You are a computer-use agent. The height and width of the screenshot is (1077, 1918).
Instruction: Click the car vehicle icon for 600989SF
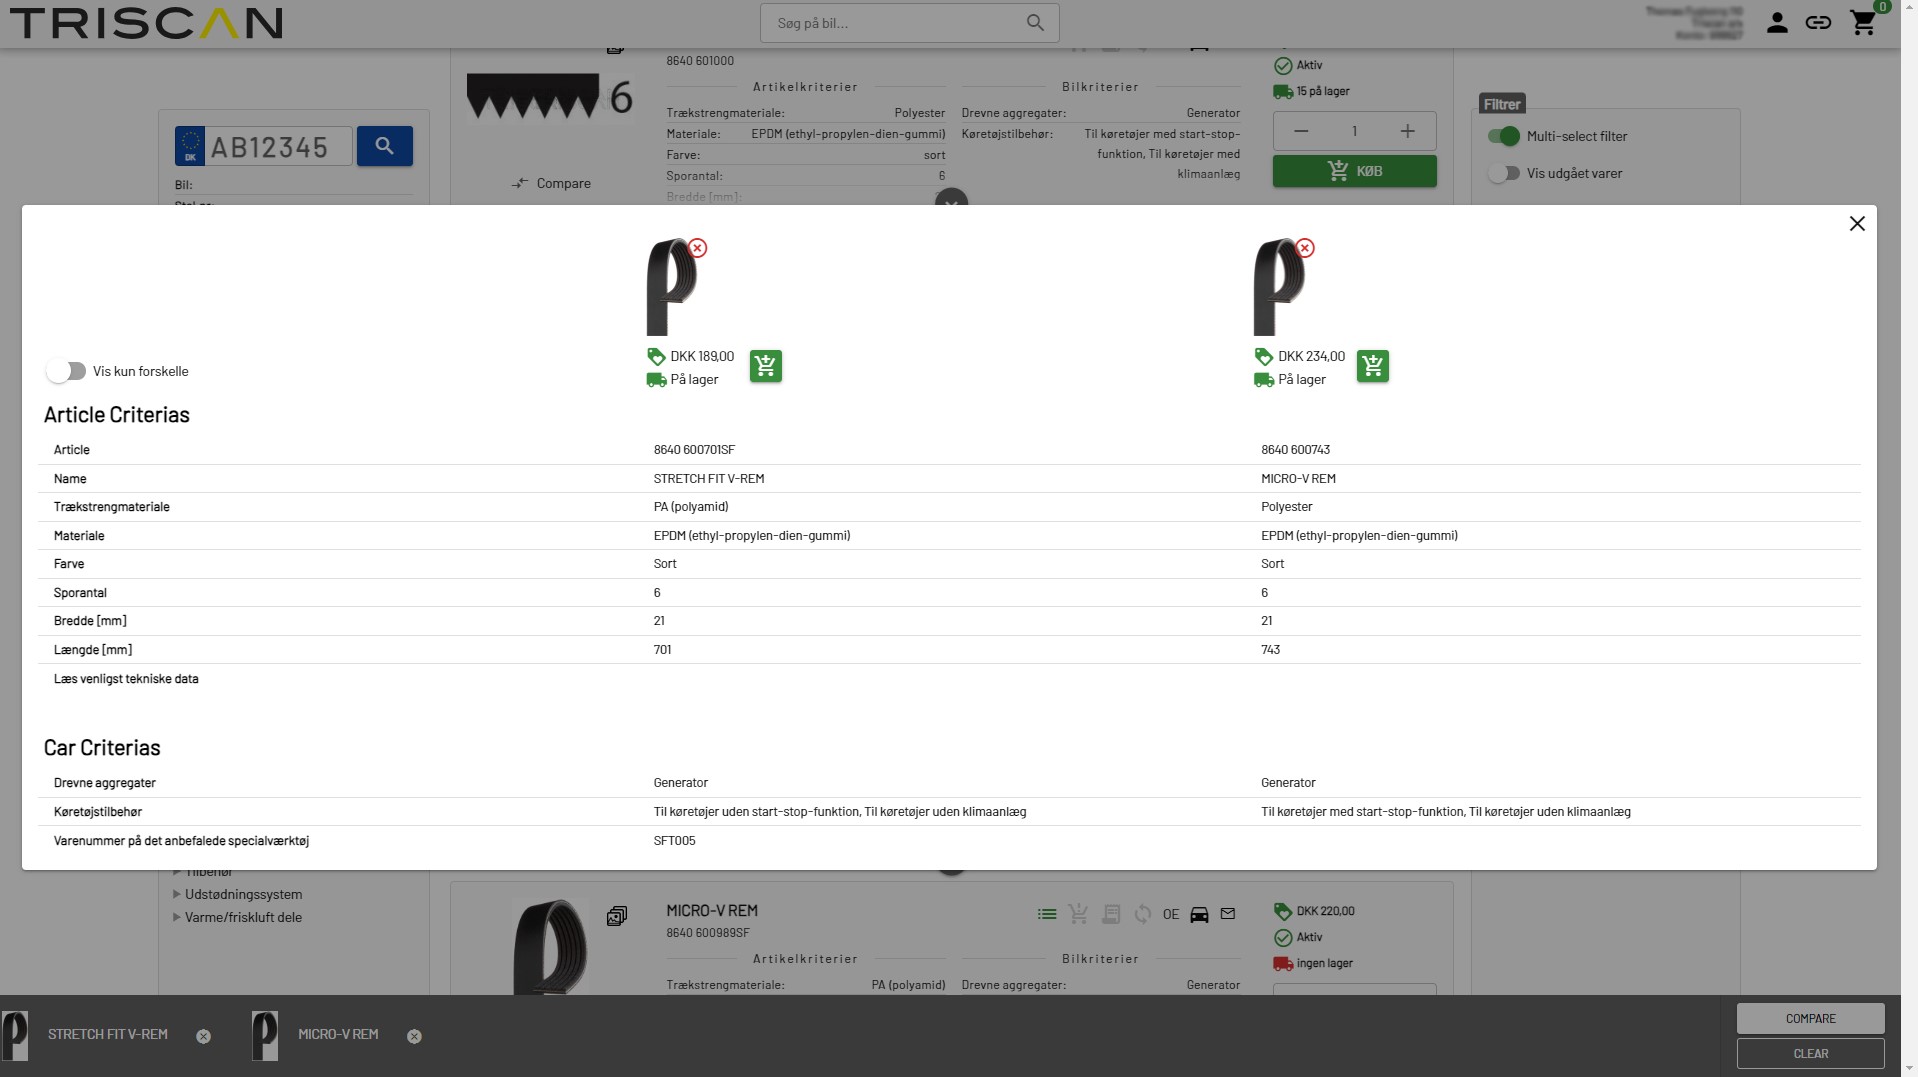pos(1199,914)
